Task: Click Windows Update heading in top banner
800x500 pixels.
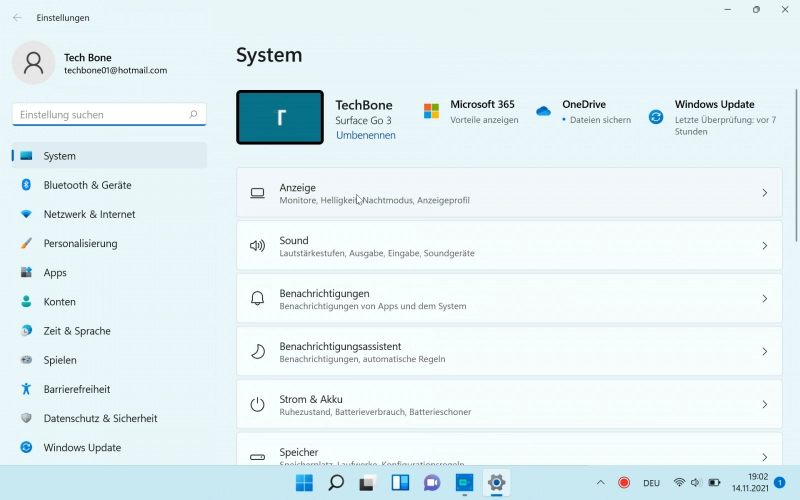Action: pos(714,104)
